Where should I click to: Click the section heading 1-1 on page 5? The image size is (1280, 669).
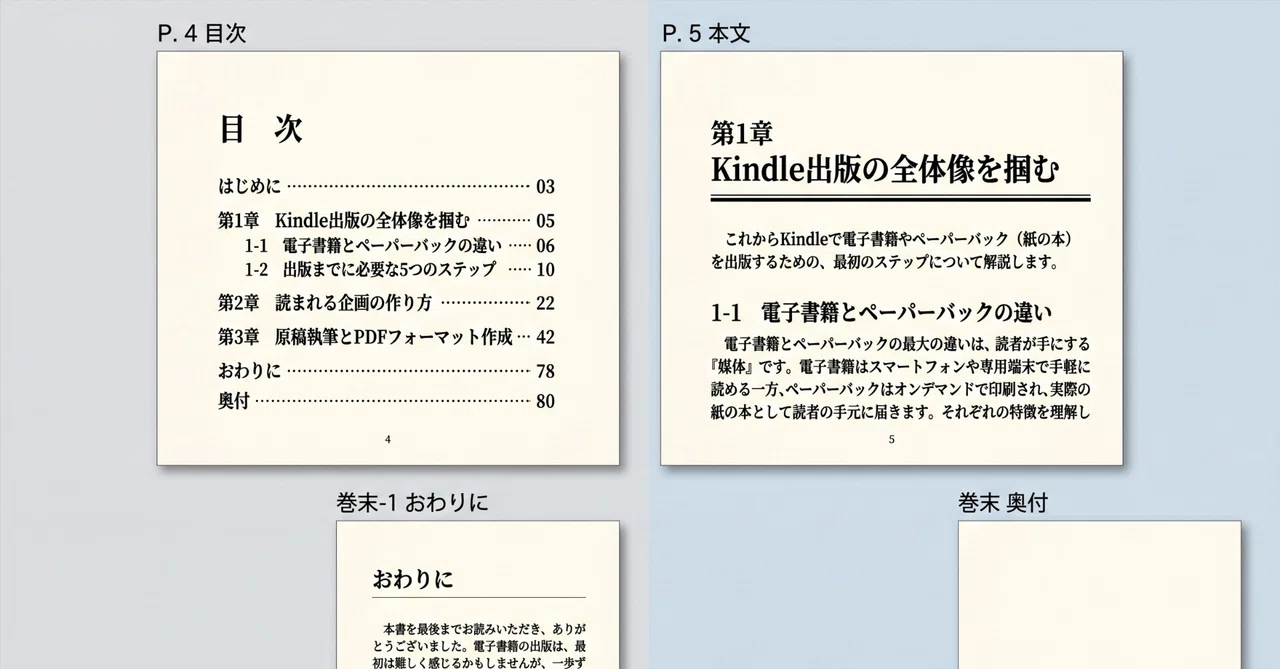point(881,312)
